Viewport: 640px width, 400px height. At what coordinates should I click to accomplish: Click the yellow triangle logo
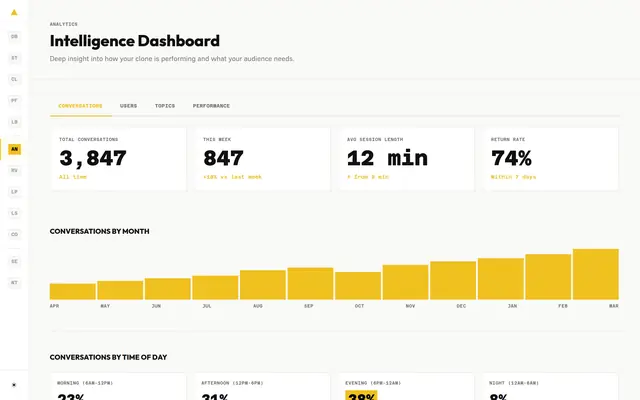tap(14, 12)
